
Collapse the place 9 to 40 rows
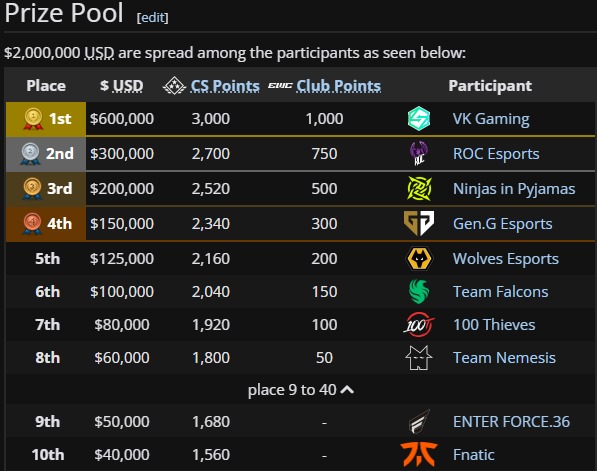click(x=300, y=390)
